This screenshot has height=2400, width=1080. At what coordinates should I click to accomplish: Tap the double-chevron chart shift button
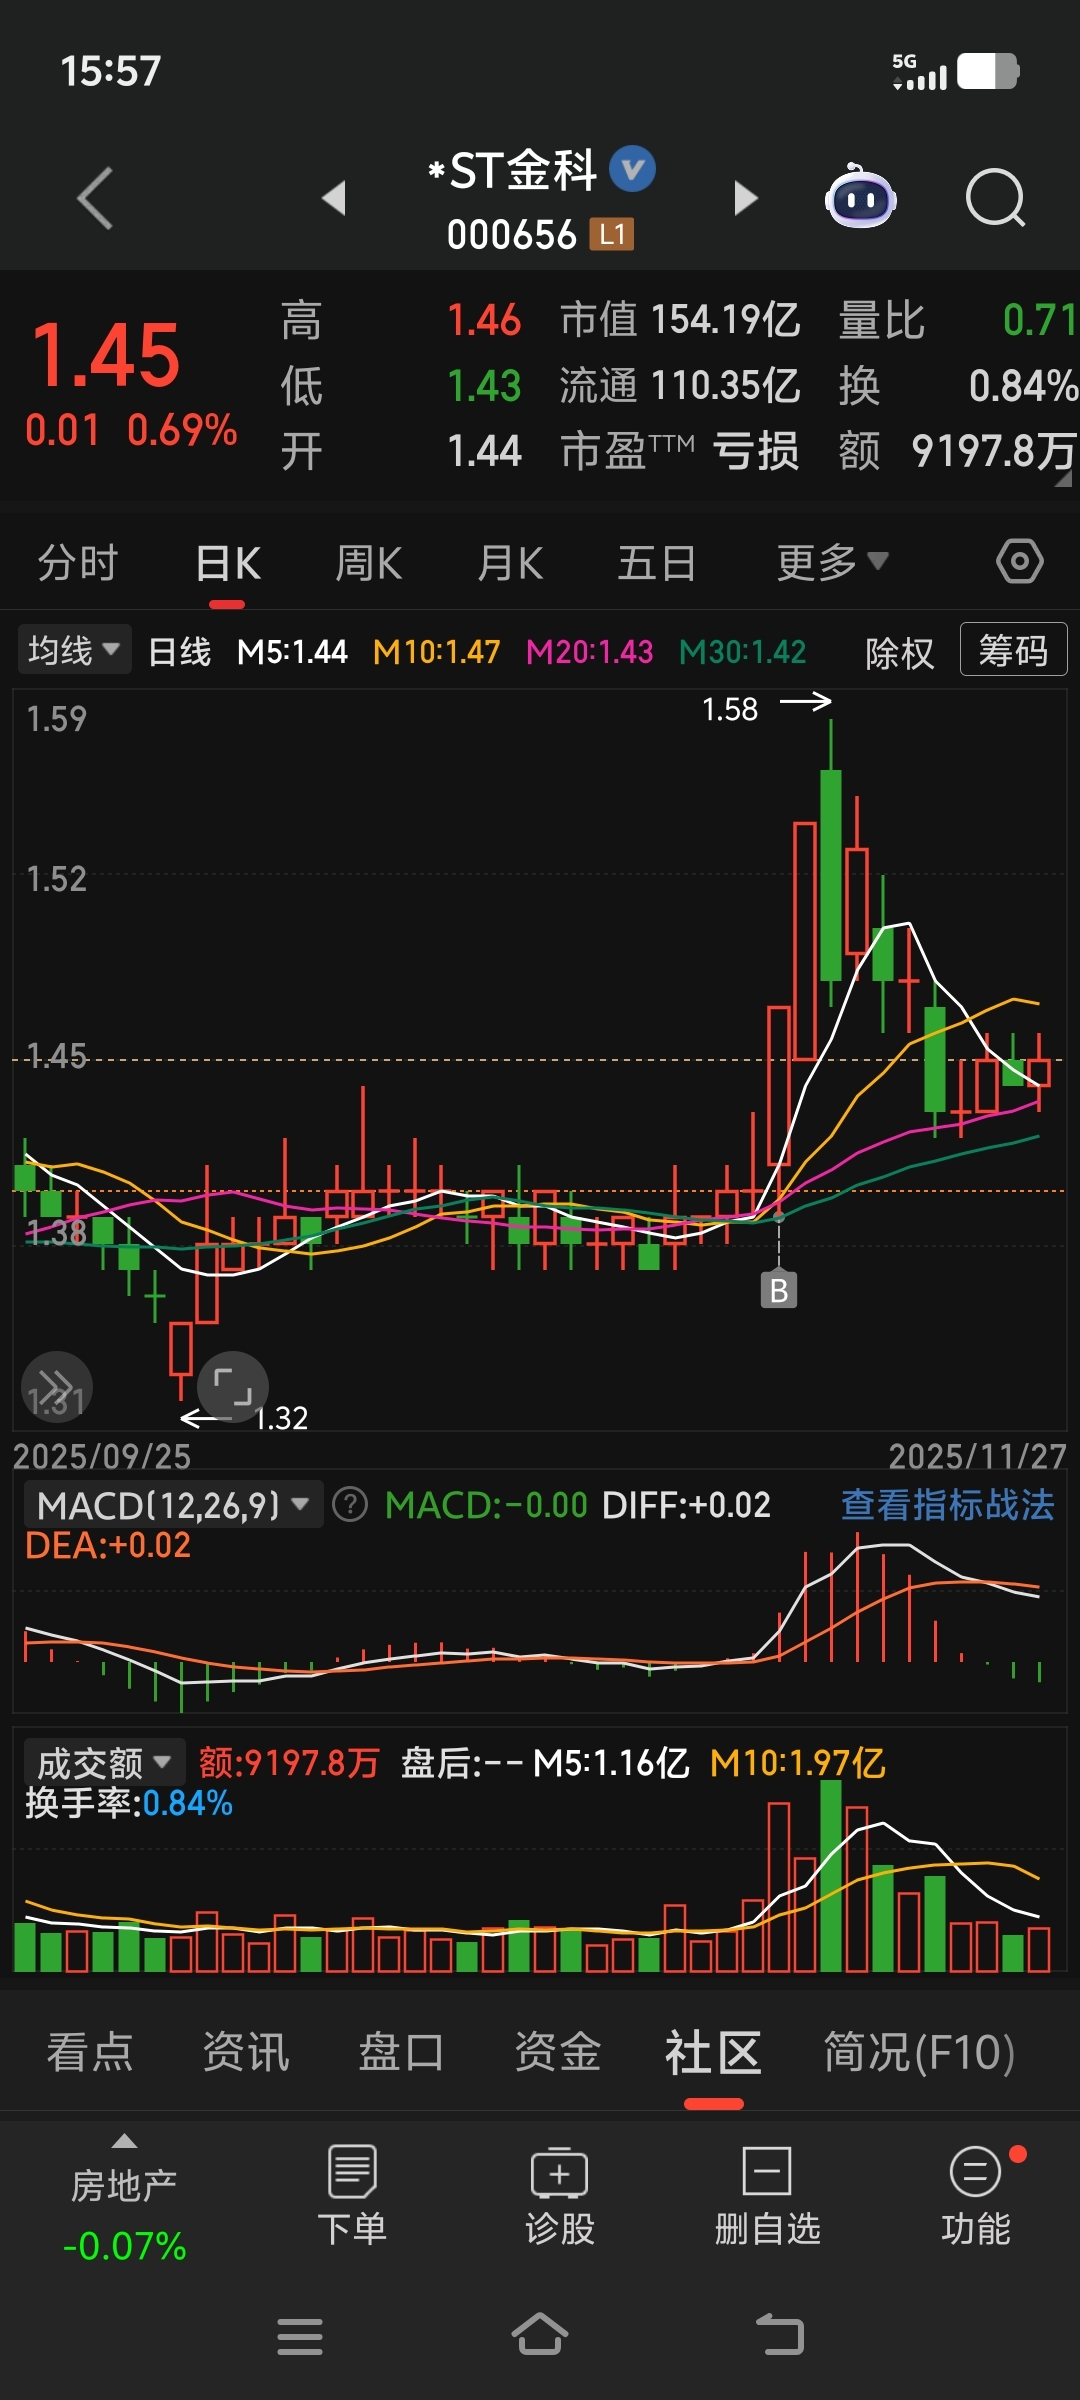(56, 1387)
